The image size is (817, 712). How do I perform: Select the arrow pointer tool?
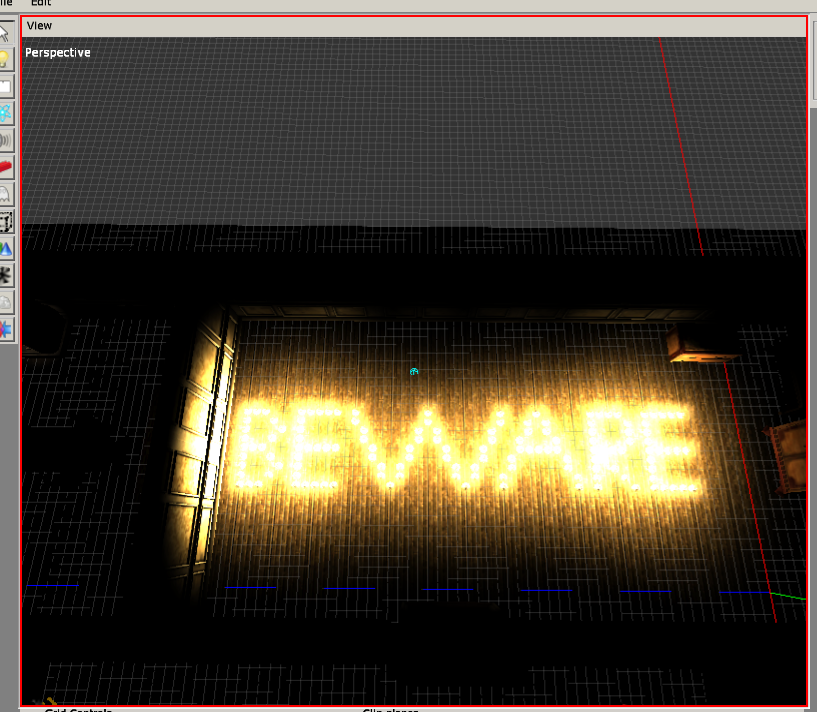pyautogui.click(x=6, y=32)
